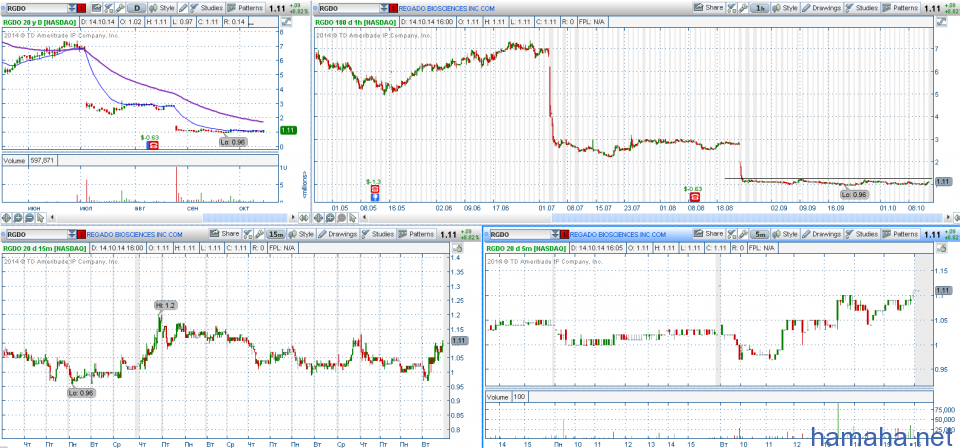Click red color-link box in 1h chart

394,9
